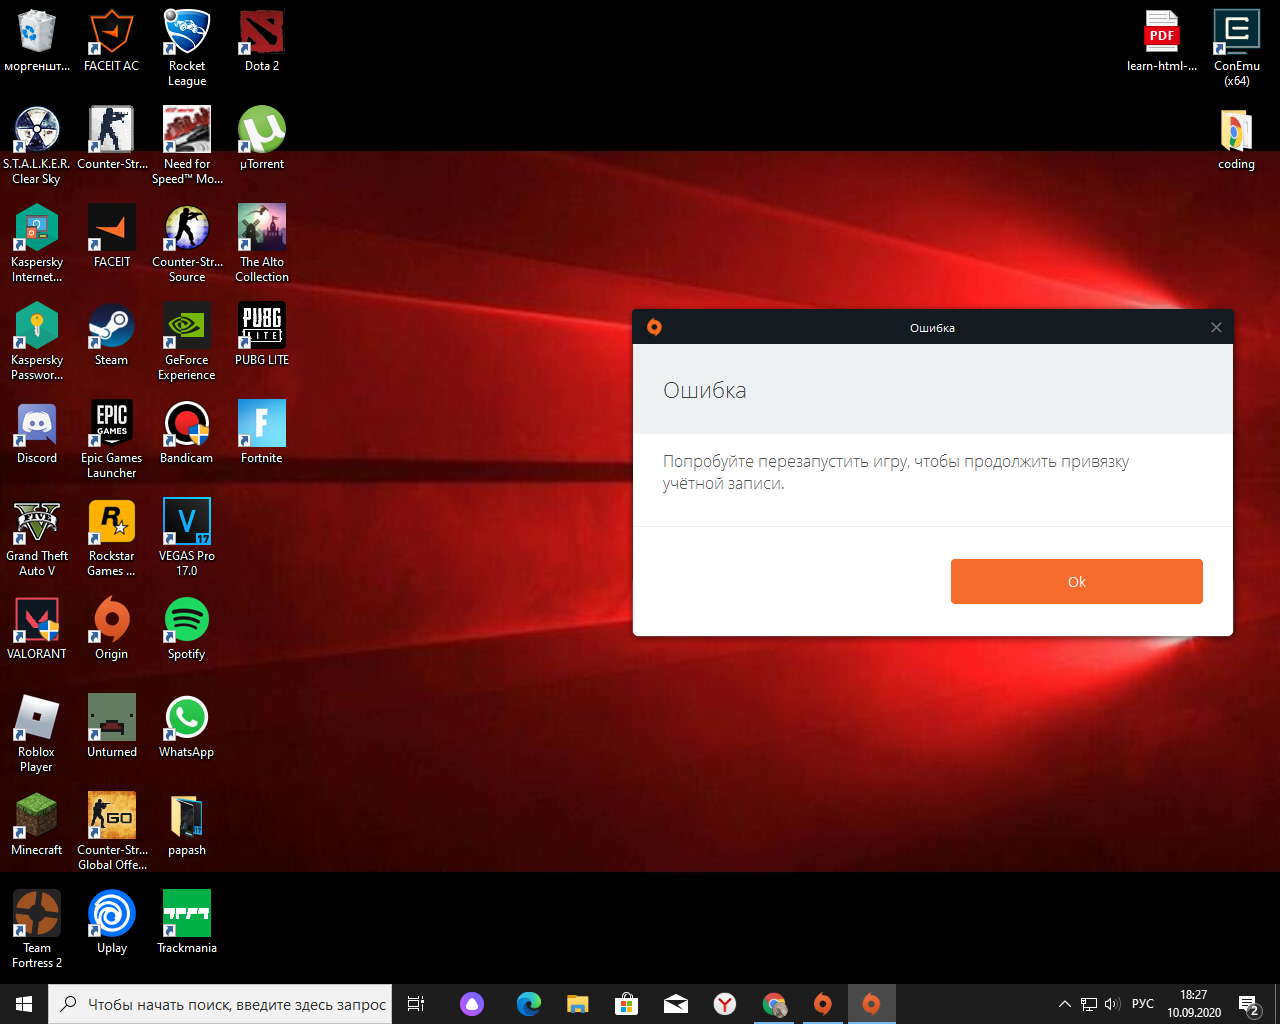Expand the hidden system tray icons
This screenshot has height=1024, width=1280.
point(1064,1004)
